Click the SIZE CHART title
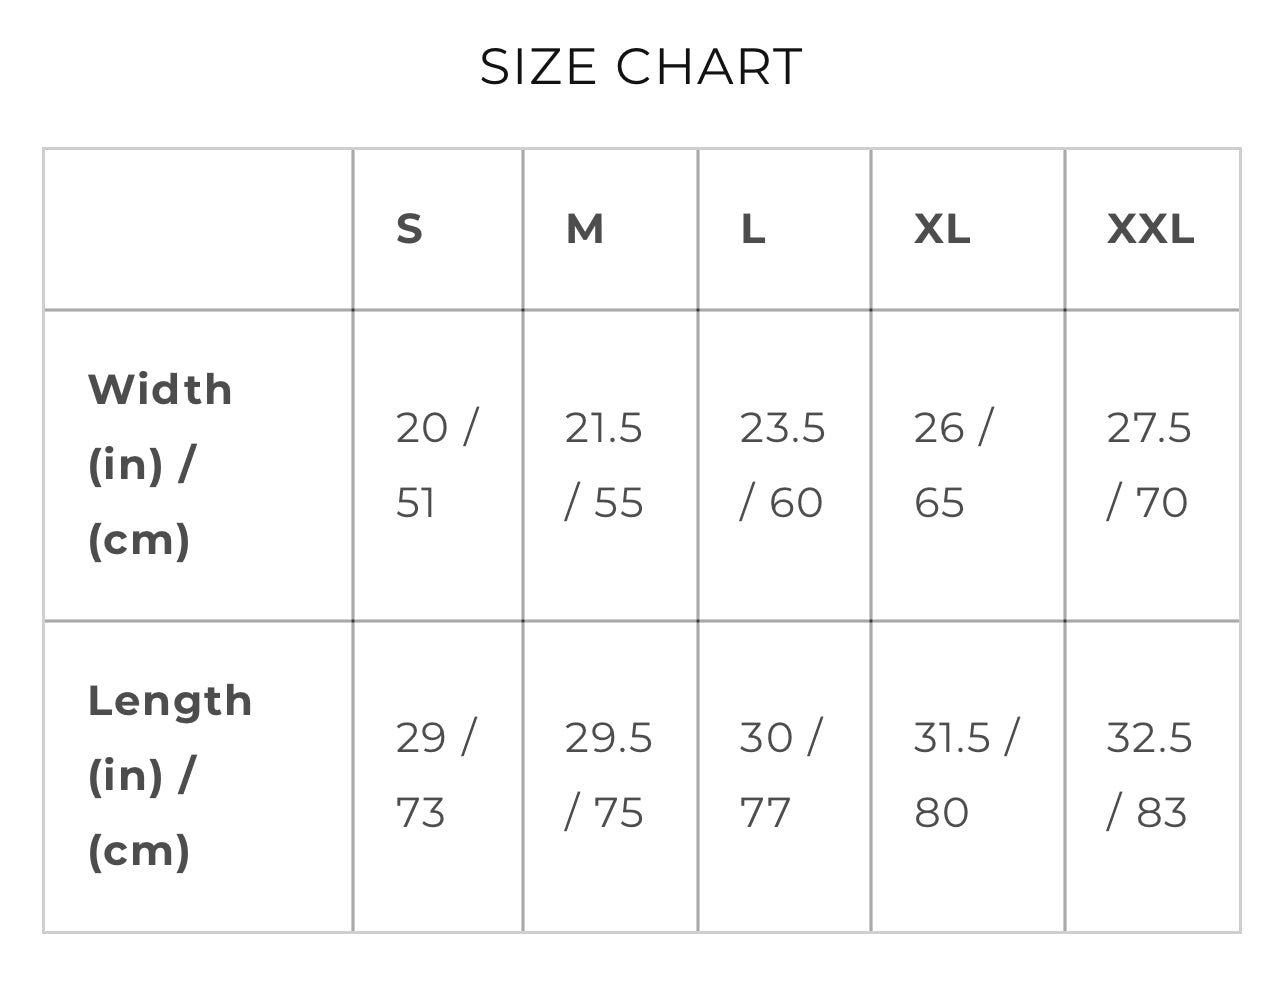 [641, 67]
